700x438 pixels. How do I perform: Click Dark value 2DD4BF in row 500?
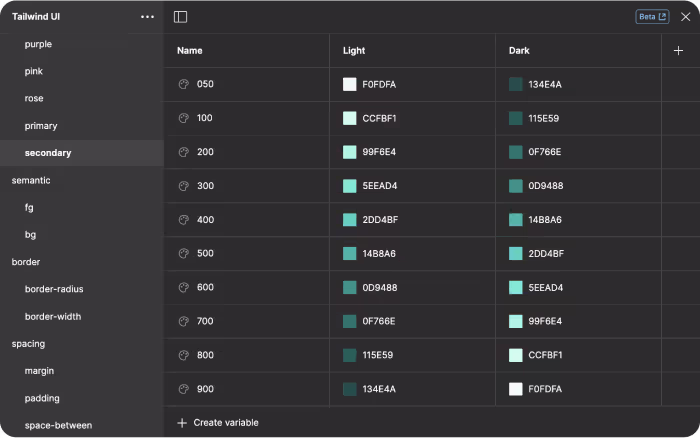click(x=546, y=254)
